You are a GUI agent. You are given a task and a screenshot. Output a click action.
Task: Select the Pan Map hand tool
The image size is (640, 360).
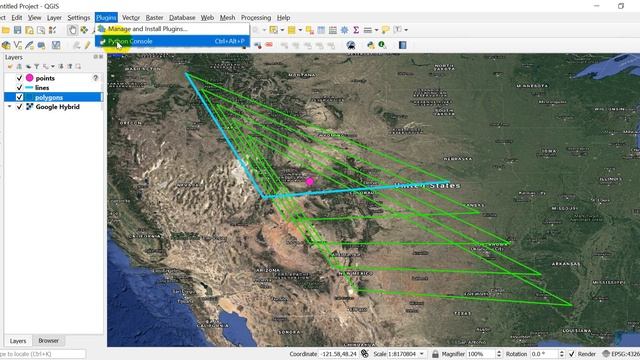[x=72, y=30]
